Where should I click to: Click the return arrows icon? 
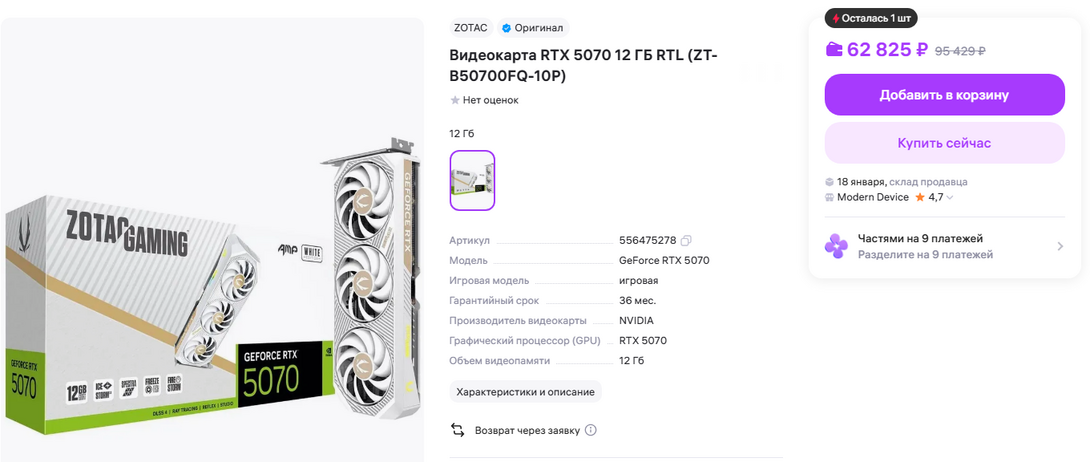(x=457, y=430)
